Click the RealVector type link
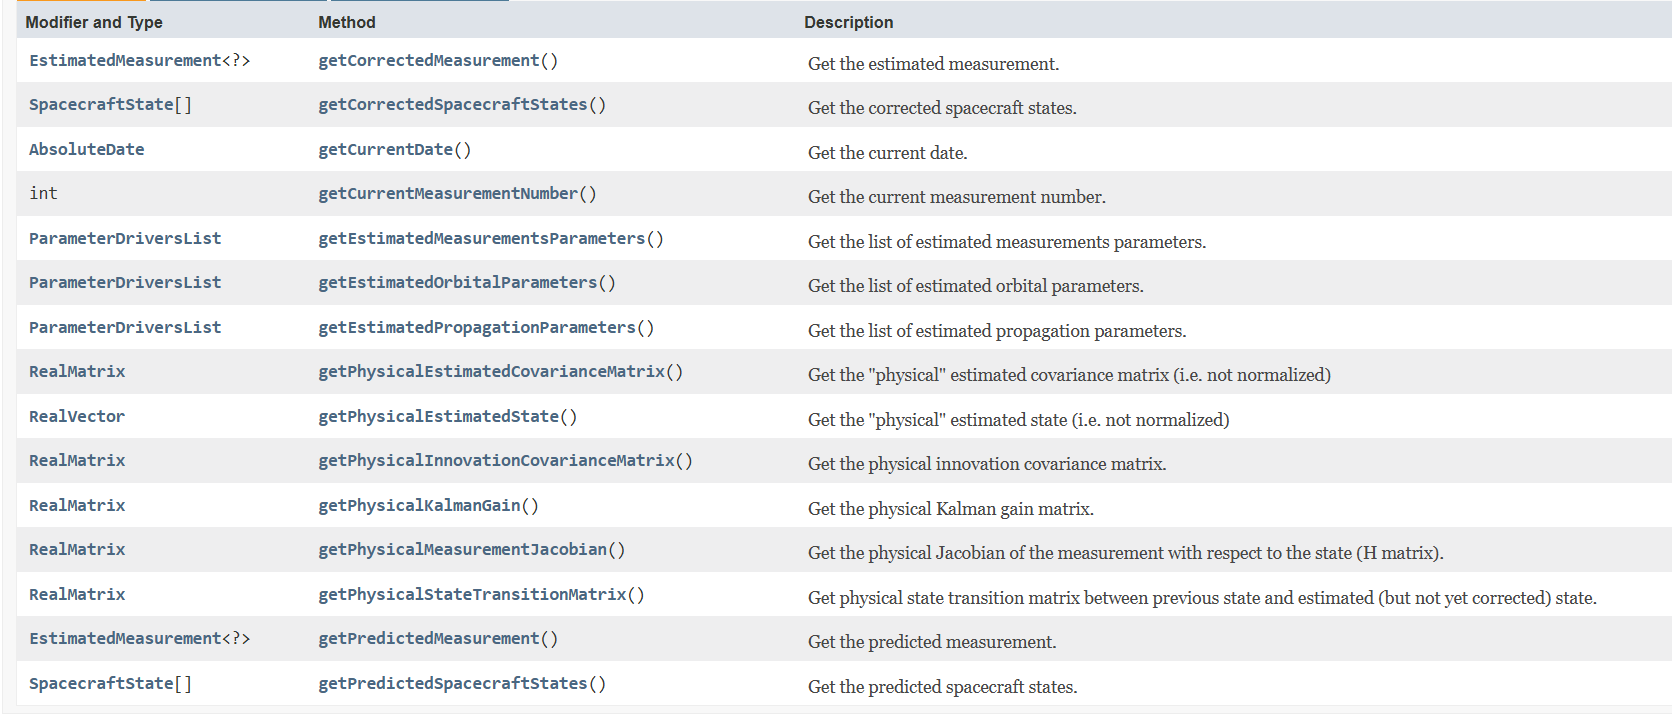Screen dimensions: 1672x723 (77, 417)
